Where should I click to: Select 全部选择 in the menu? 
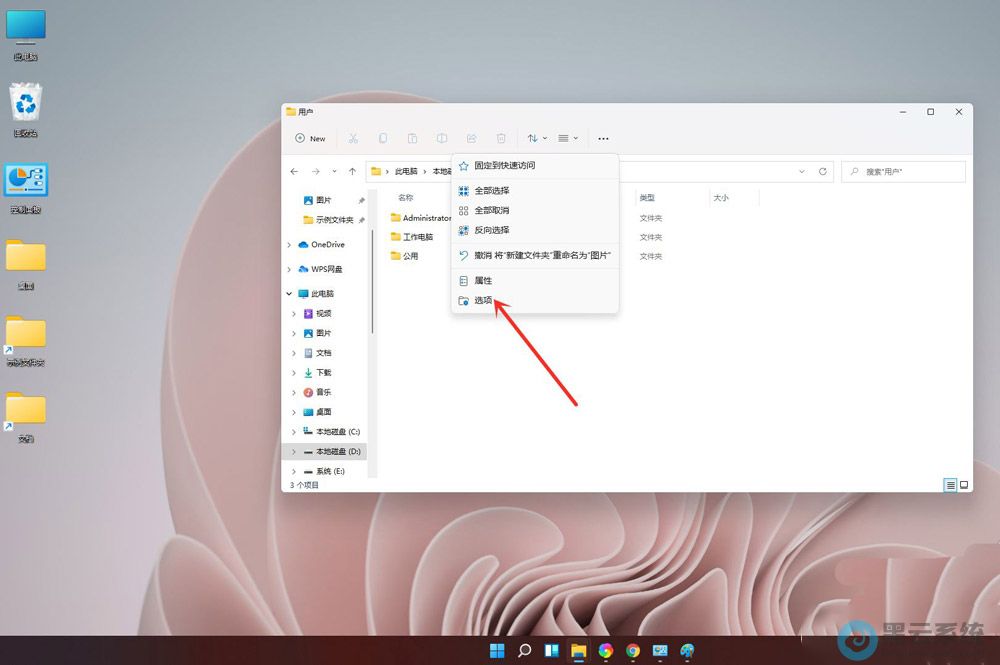click(x=491, y=191)
